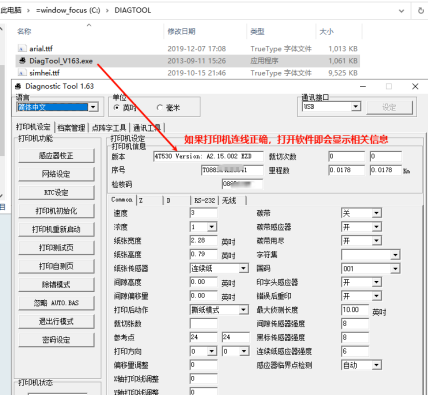Open the 语言 简体中文 language dropdown
Screen dimensions: 428x395
coord(94,107)
